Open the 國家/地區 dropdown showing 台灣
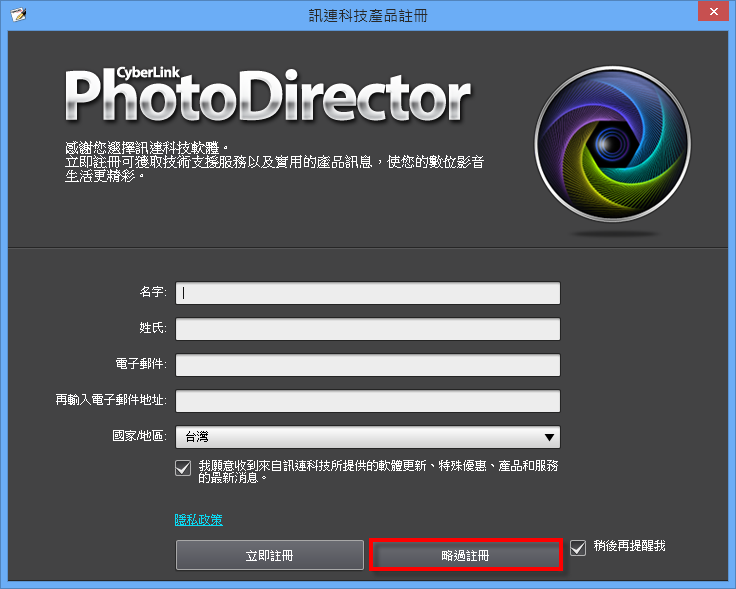 point(368,437)
